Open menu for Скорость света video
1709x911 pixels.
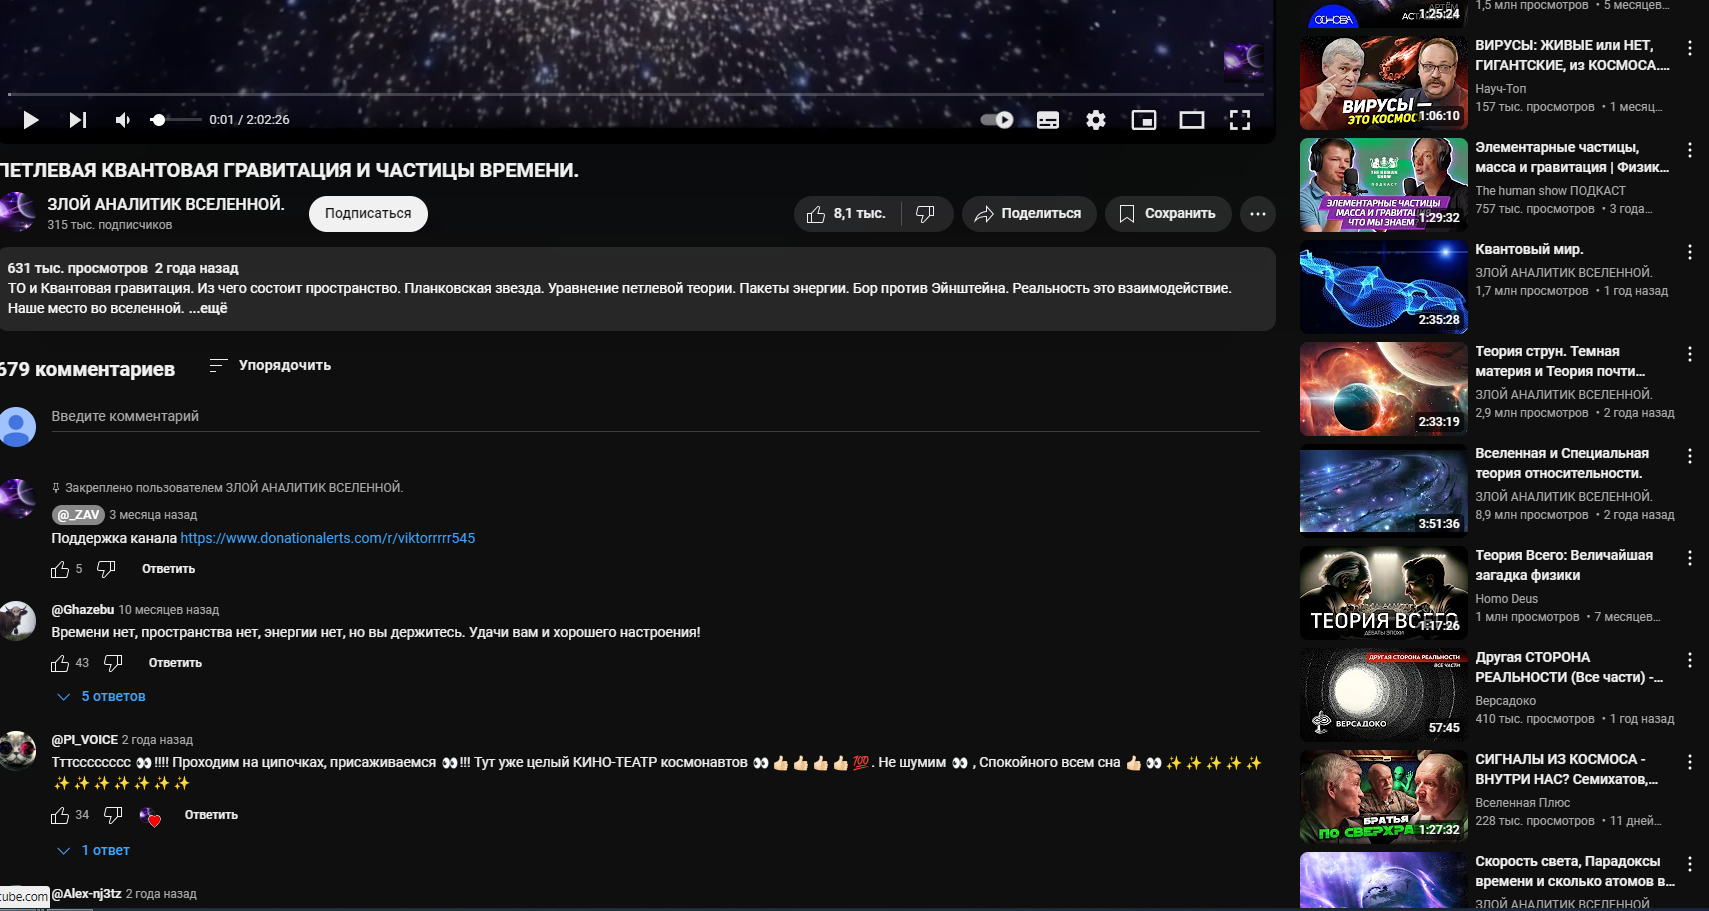click(1690, 864)
